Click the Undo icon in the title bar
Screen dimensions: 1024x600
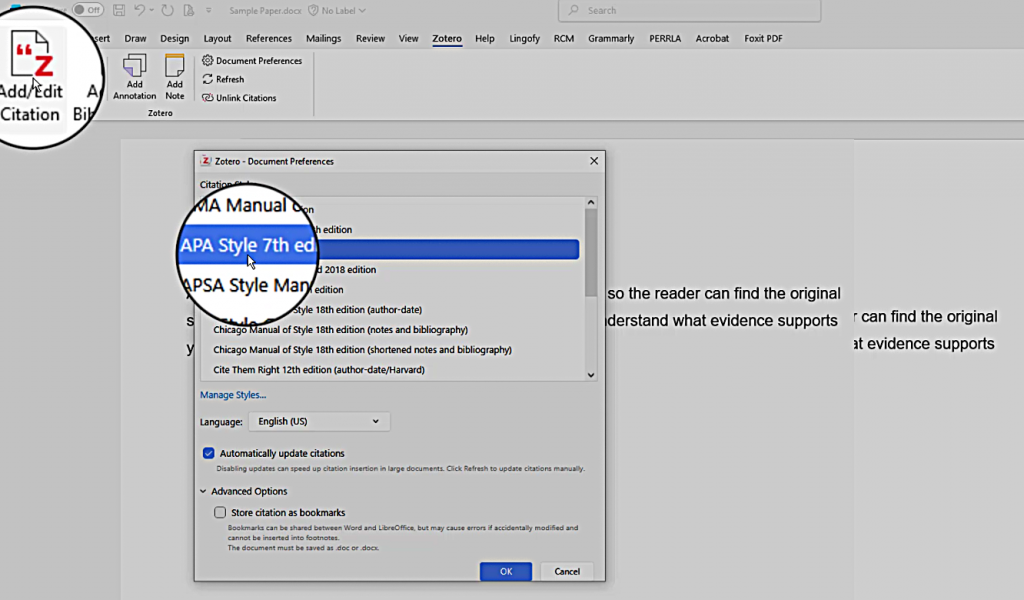point(142,10)
